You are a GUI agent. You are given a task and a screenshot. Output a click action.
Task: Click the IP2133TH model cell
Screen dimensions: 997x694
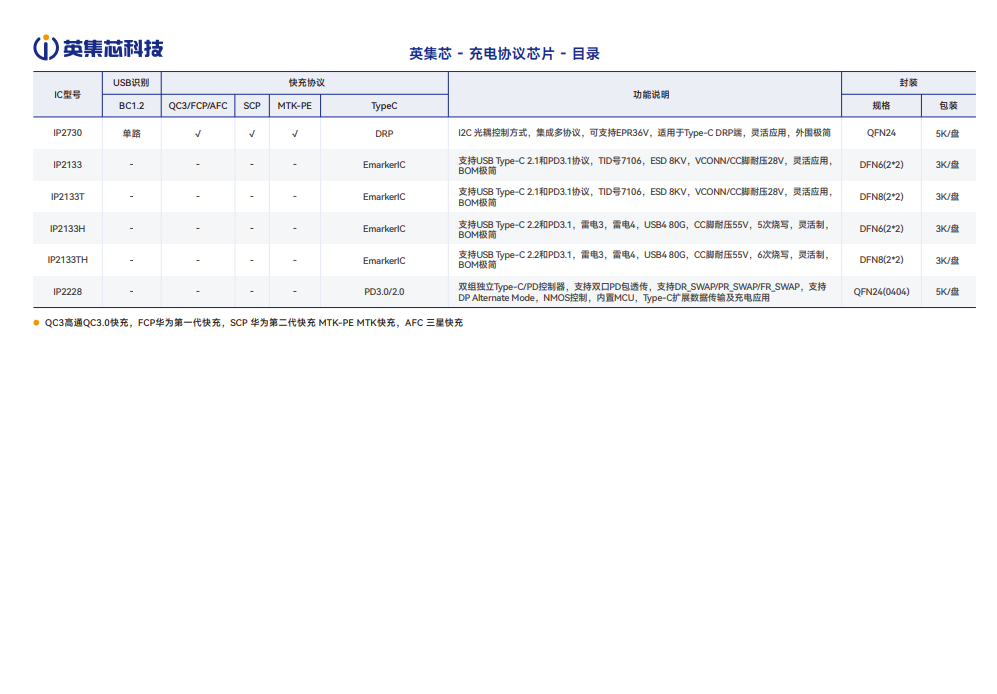click(67, 260)
